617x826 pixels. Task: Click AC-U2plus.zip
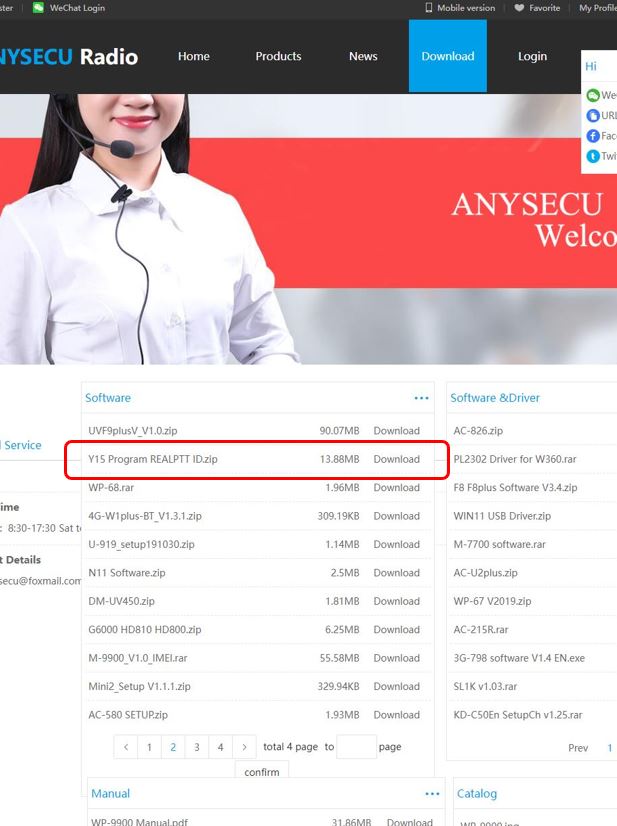pyautogui.click(x=485, y=573)
